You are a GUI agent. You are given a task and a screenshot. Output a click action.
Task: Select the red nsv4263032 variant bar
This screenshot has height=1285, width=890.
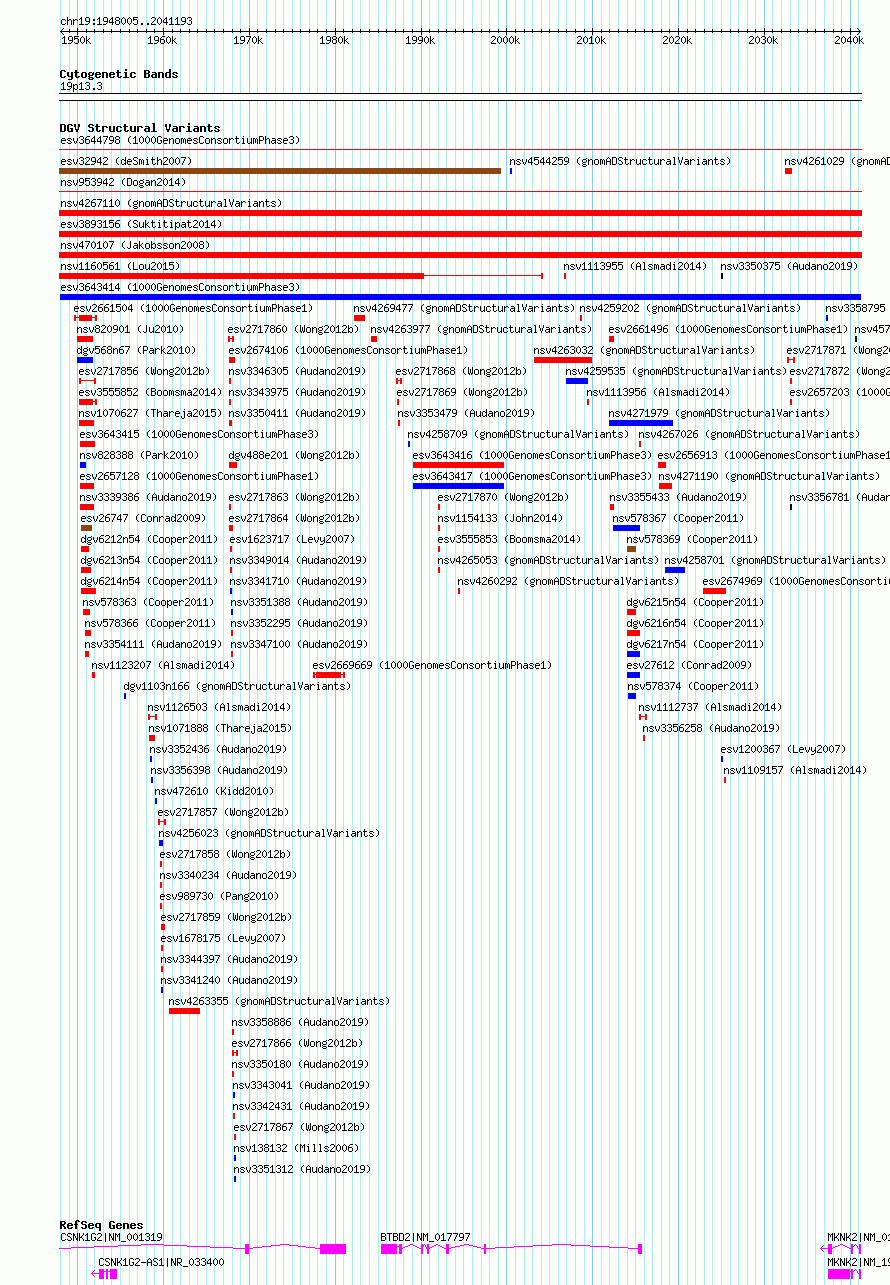tap(563, 360)
